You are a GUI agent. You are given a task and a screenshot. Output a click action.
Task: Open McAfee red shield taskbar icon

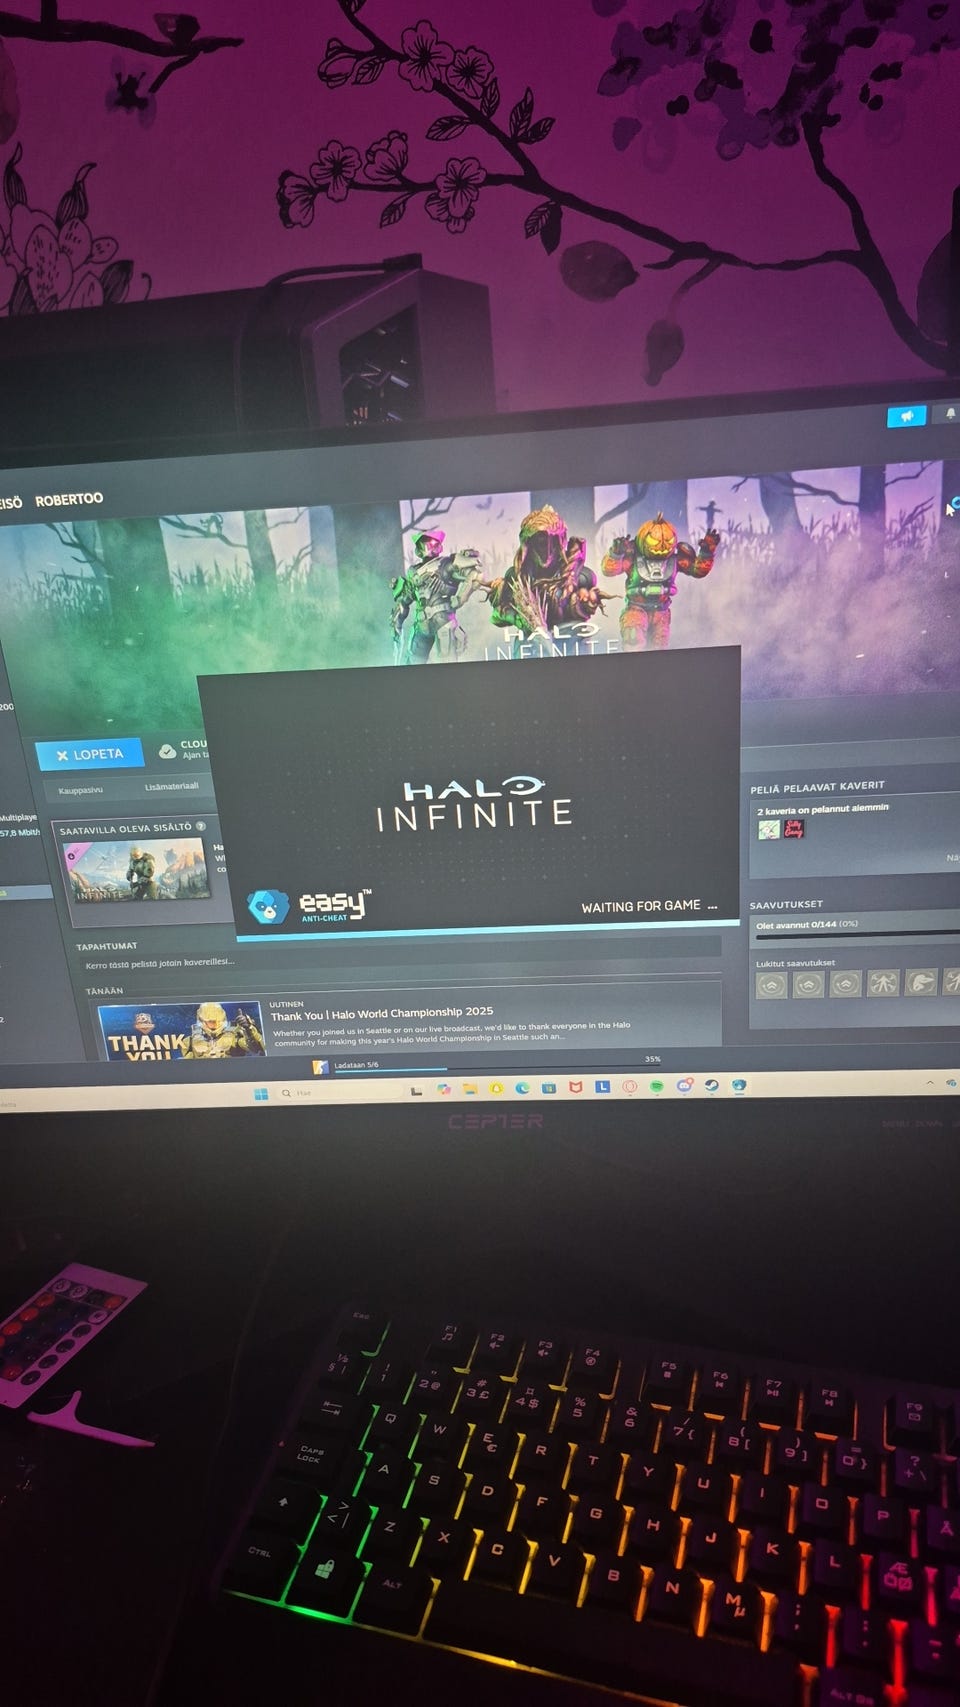[x=575, y=1087]
